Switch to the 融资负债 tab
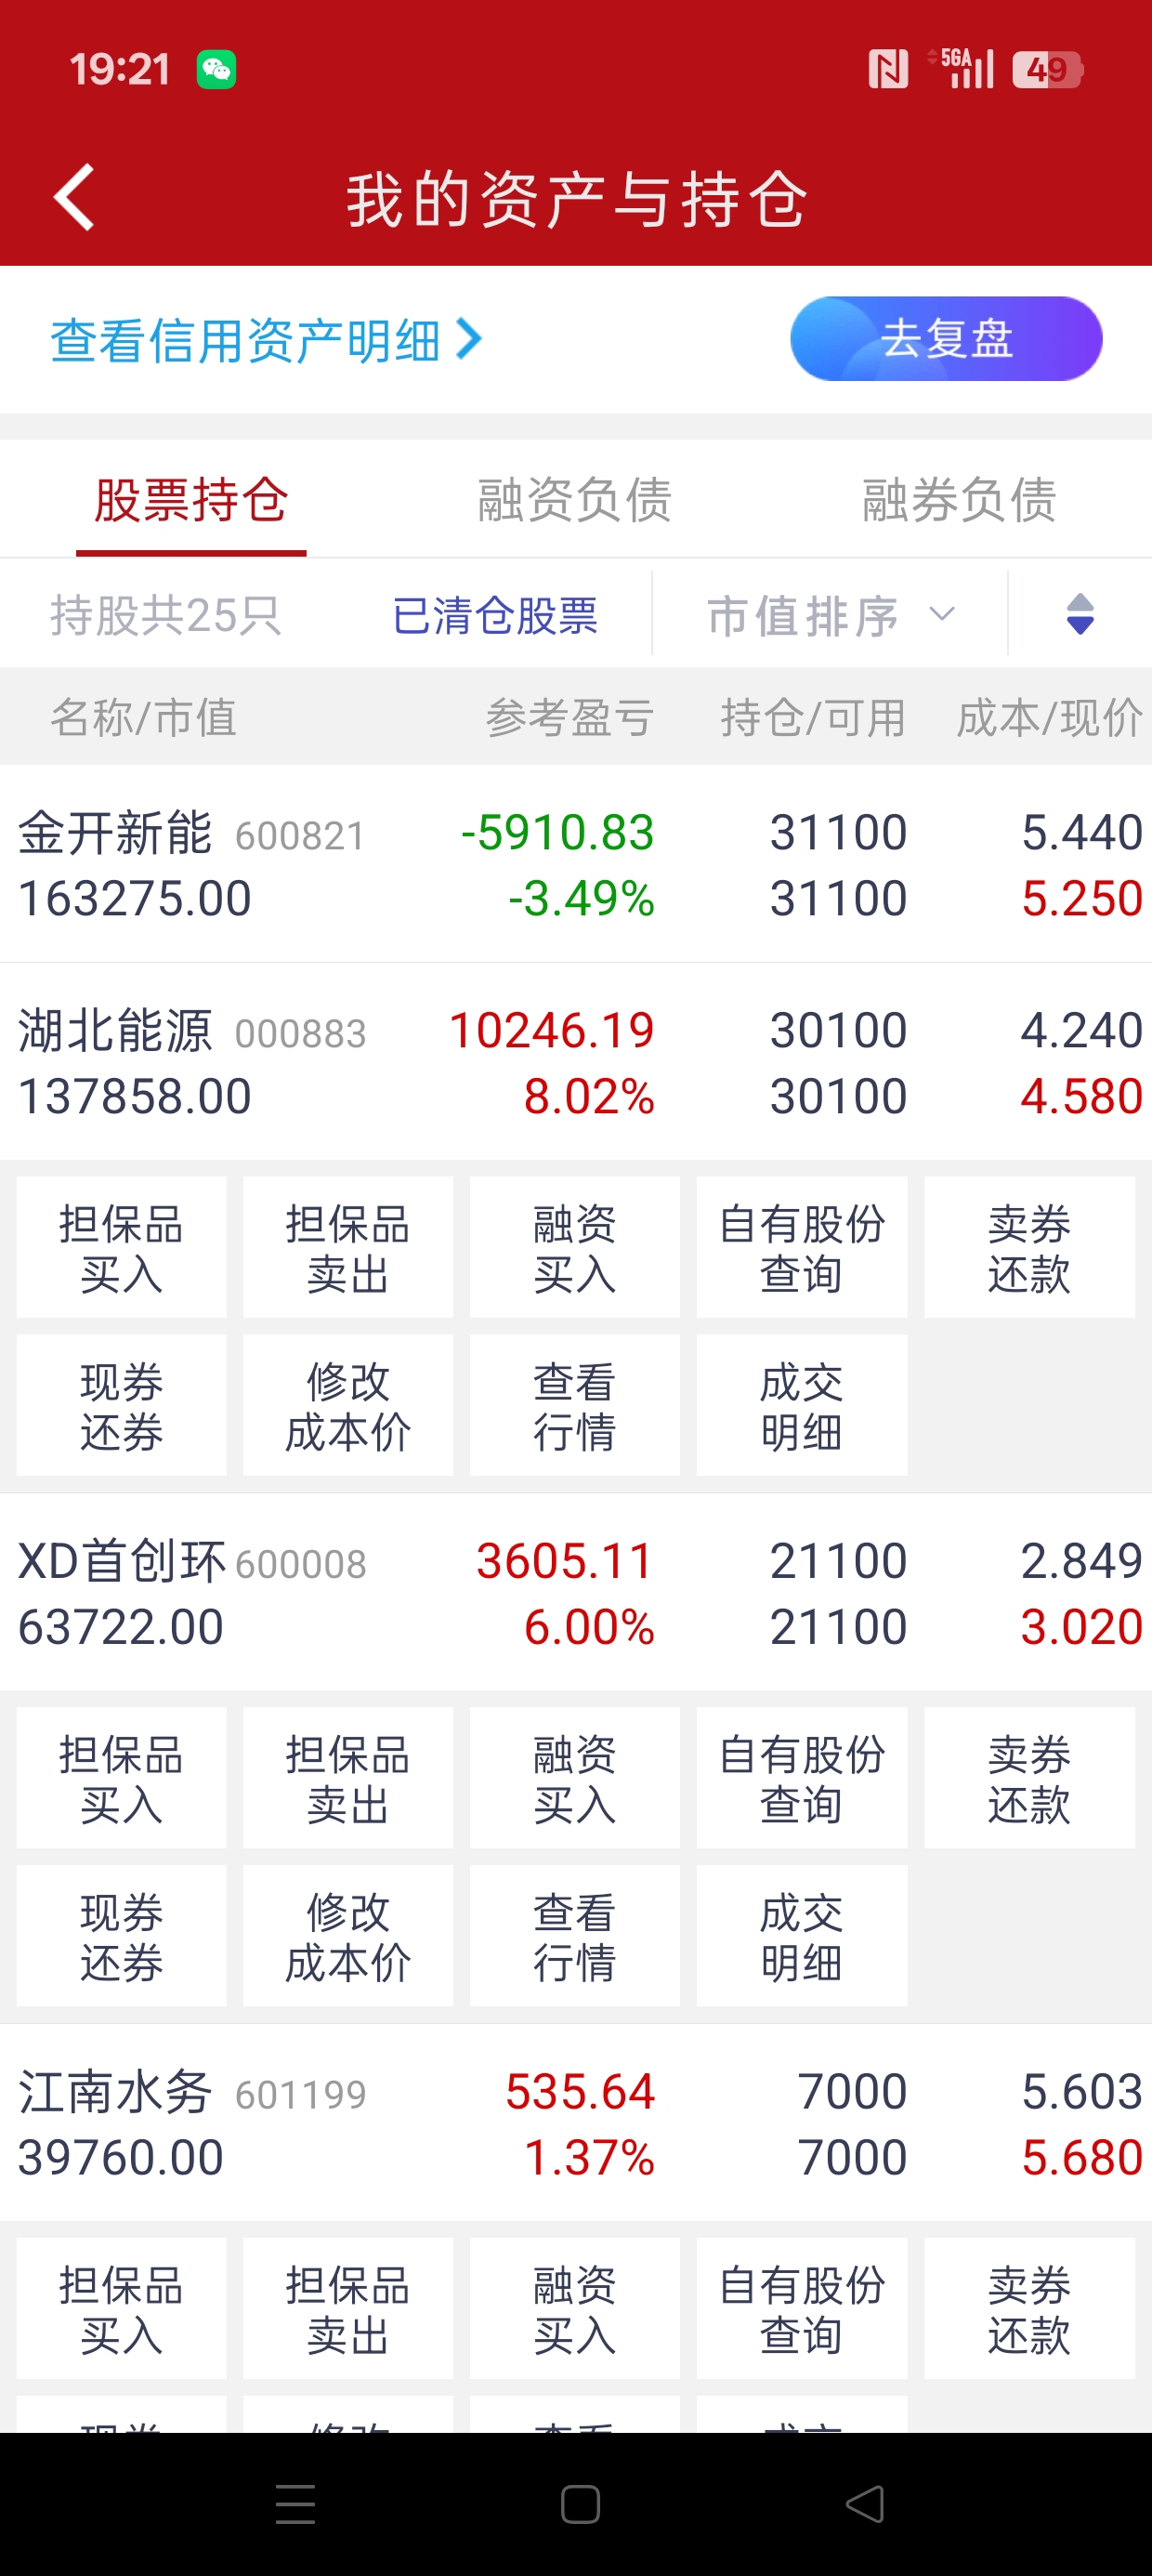 (x=575, y=500)
